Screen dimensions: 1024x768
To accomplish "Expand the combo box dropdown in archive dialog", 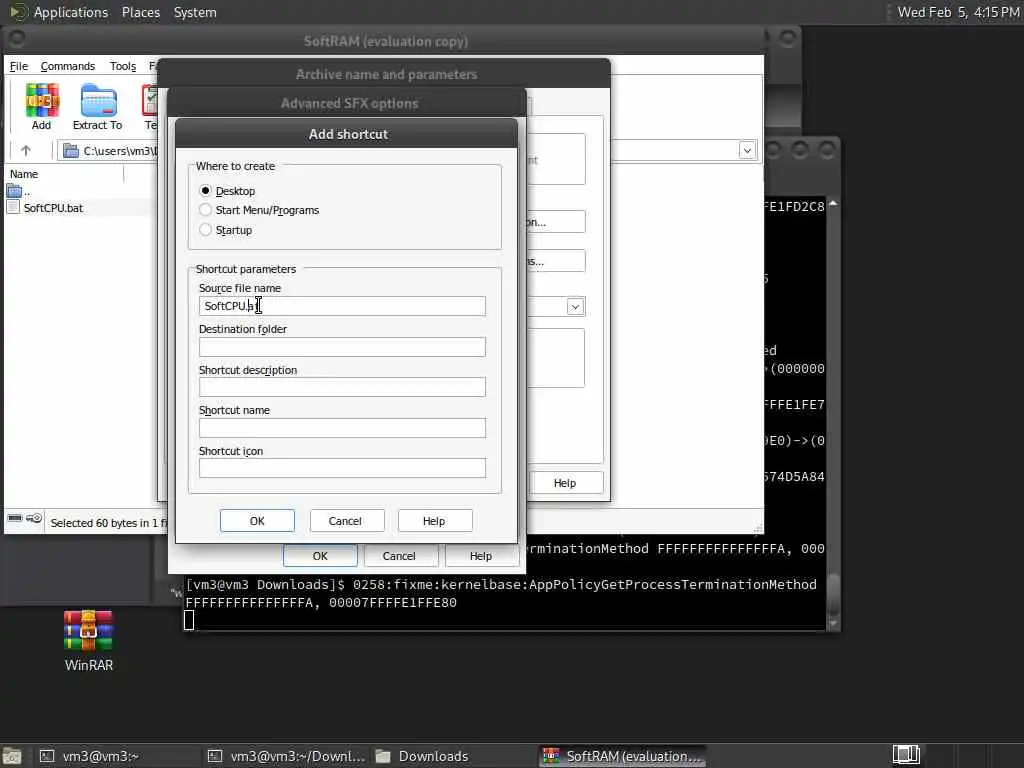I will pyautogui.click(x=575, y=307).
